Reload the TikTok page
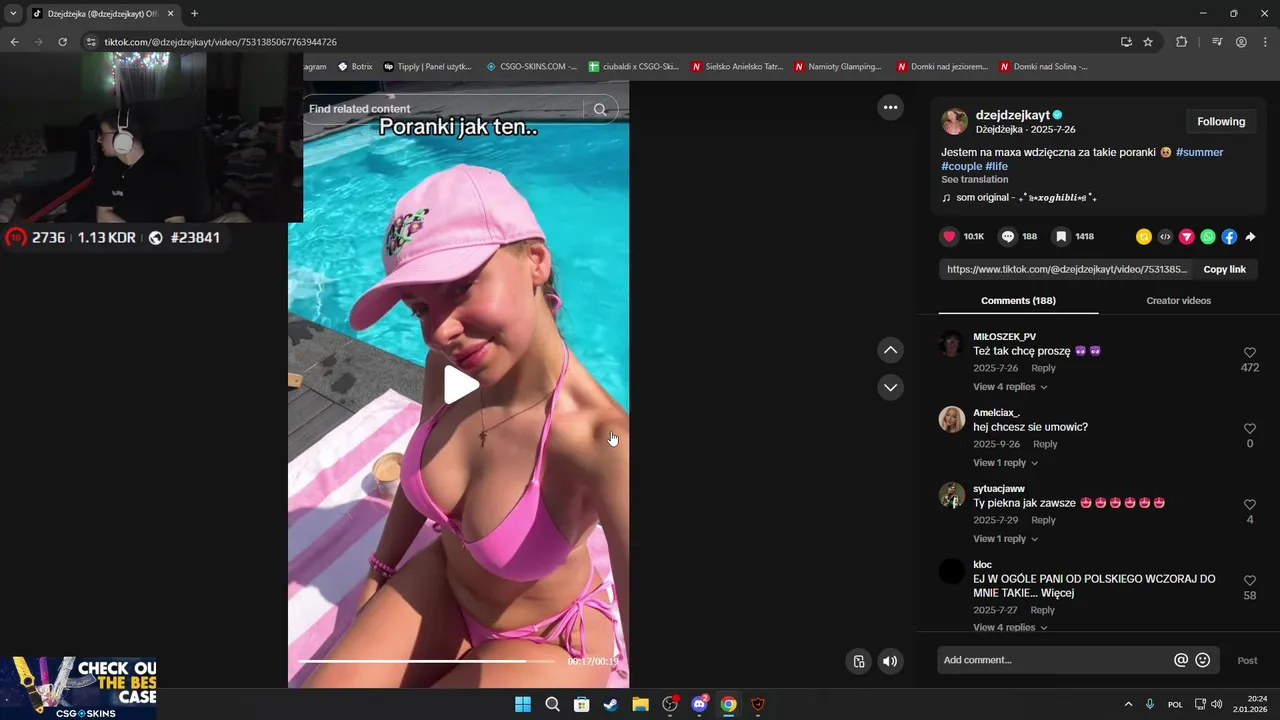 (x=62, y=42)
